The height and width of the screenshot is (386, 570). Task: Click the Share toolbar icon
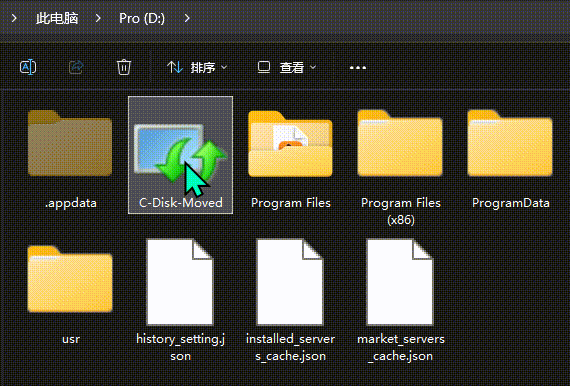(x=76, y=67)
